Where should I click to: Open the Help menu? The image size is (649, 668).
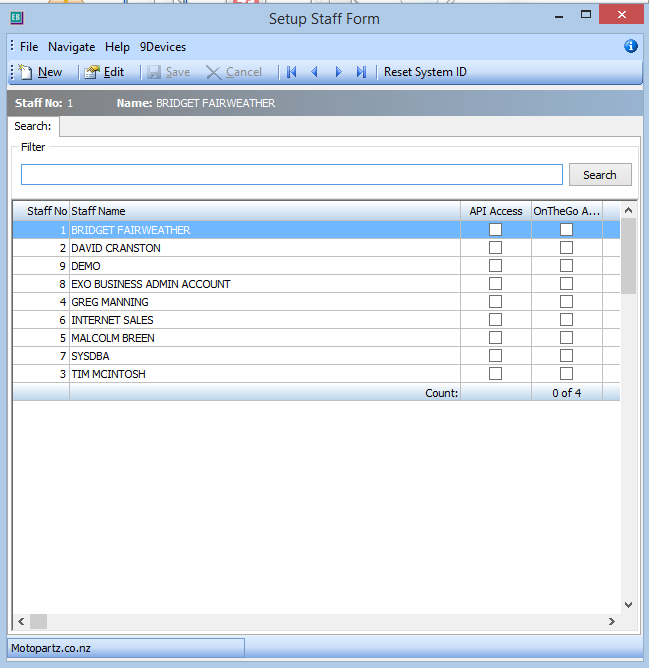[117, 47]
